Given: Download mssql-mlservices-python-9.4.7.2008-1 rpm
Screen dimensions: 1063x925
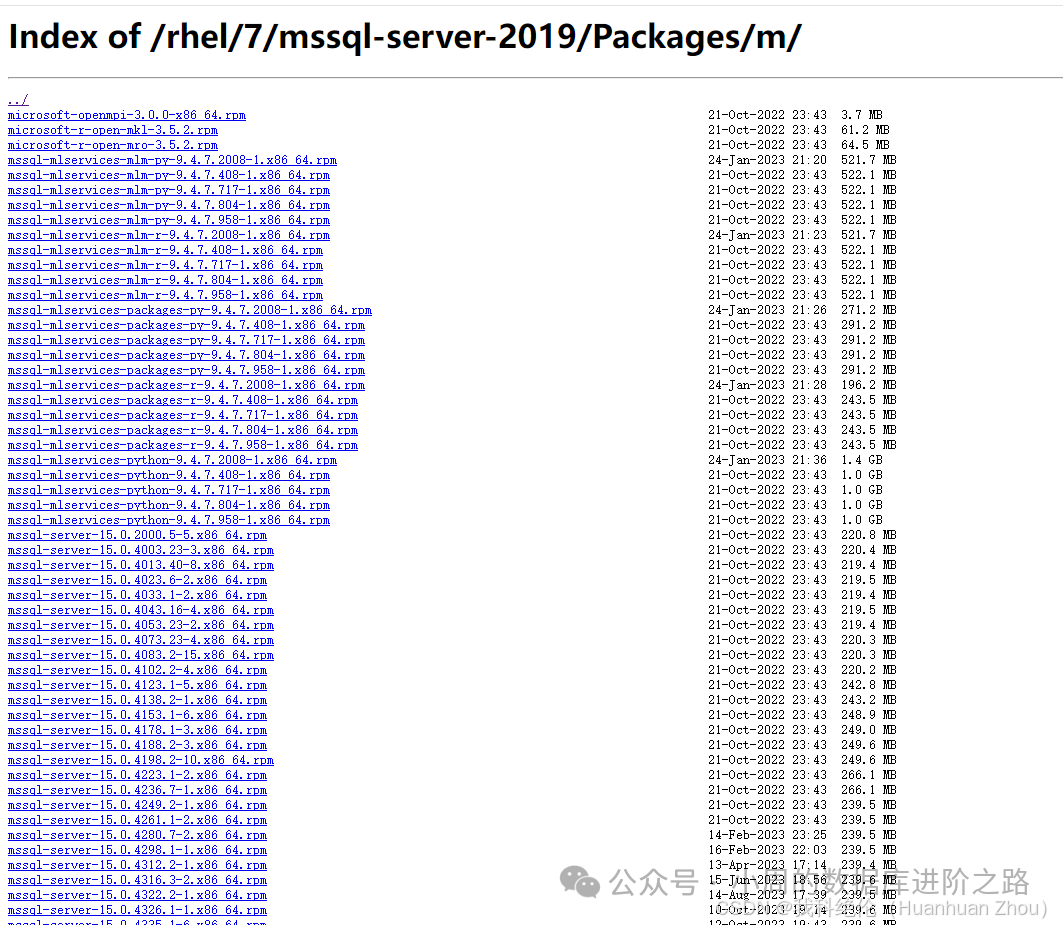Looking at the screenshot, I should [x=172, y=460].
